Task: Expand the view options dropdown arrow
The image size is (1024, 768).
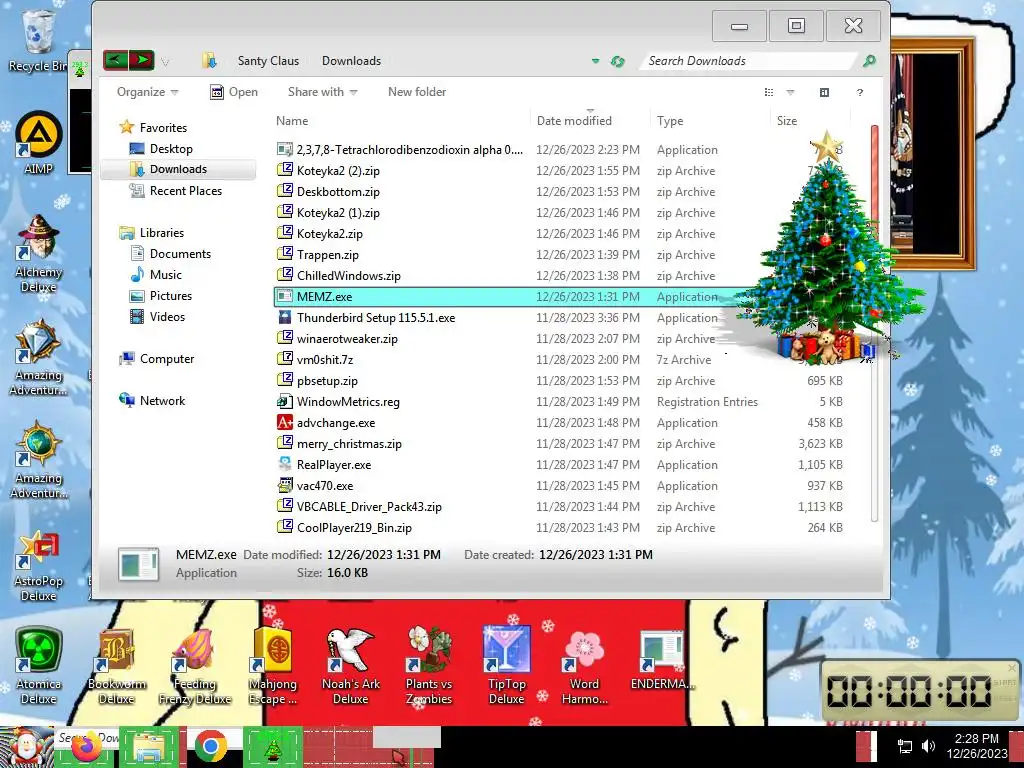Action: click(x=790, y=92)
